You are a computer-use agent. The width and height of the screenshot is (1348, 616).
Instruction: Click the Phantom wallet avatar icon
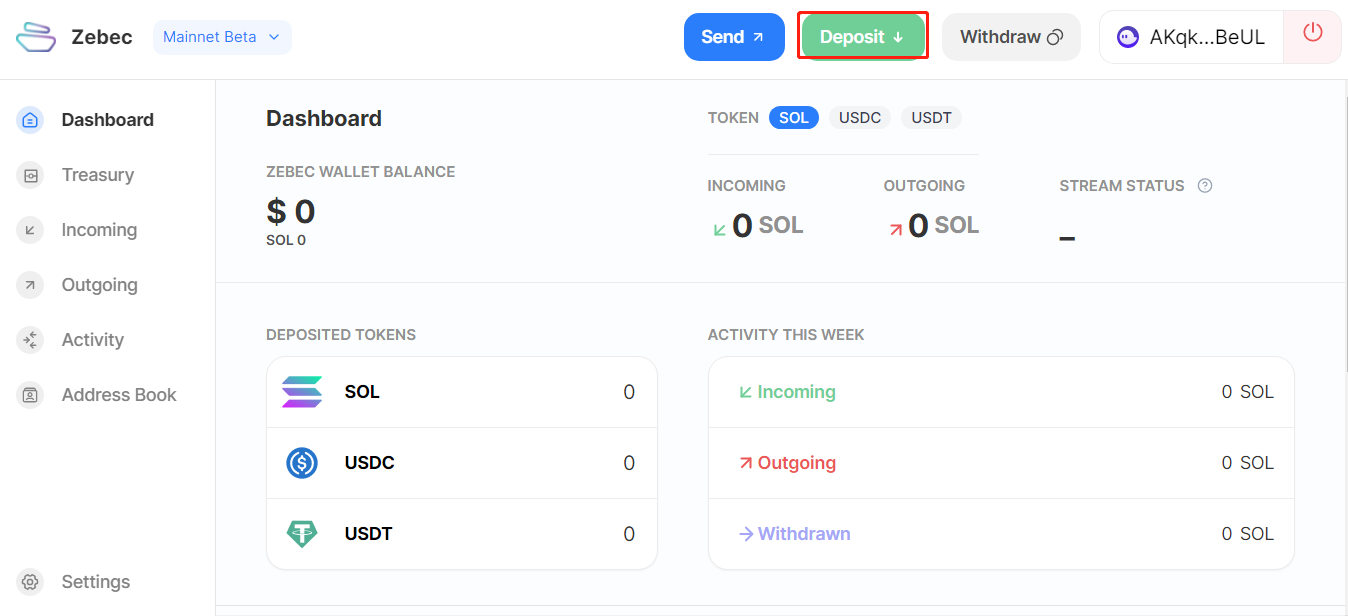tap(1127, 37)
